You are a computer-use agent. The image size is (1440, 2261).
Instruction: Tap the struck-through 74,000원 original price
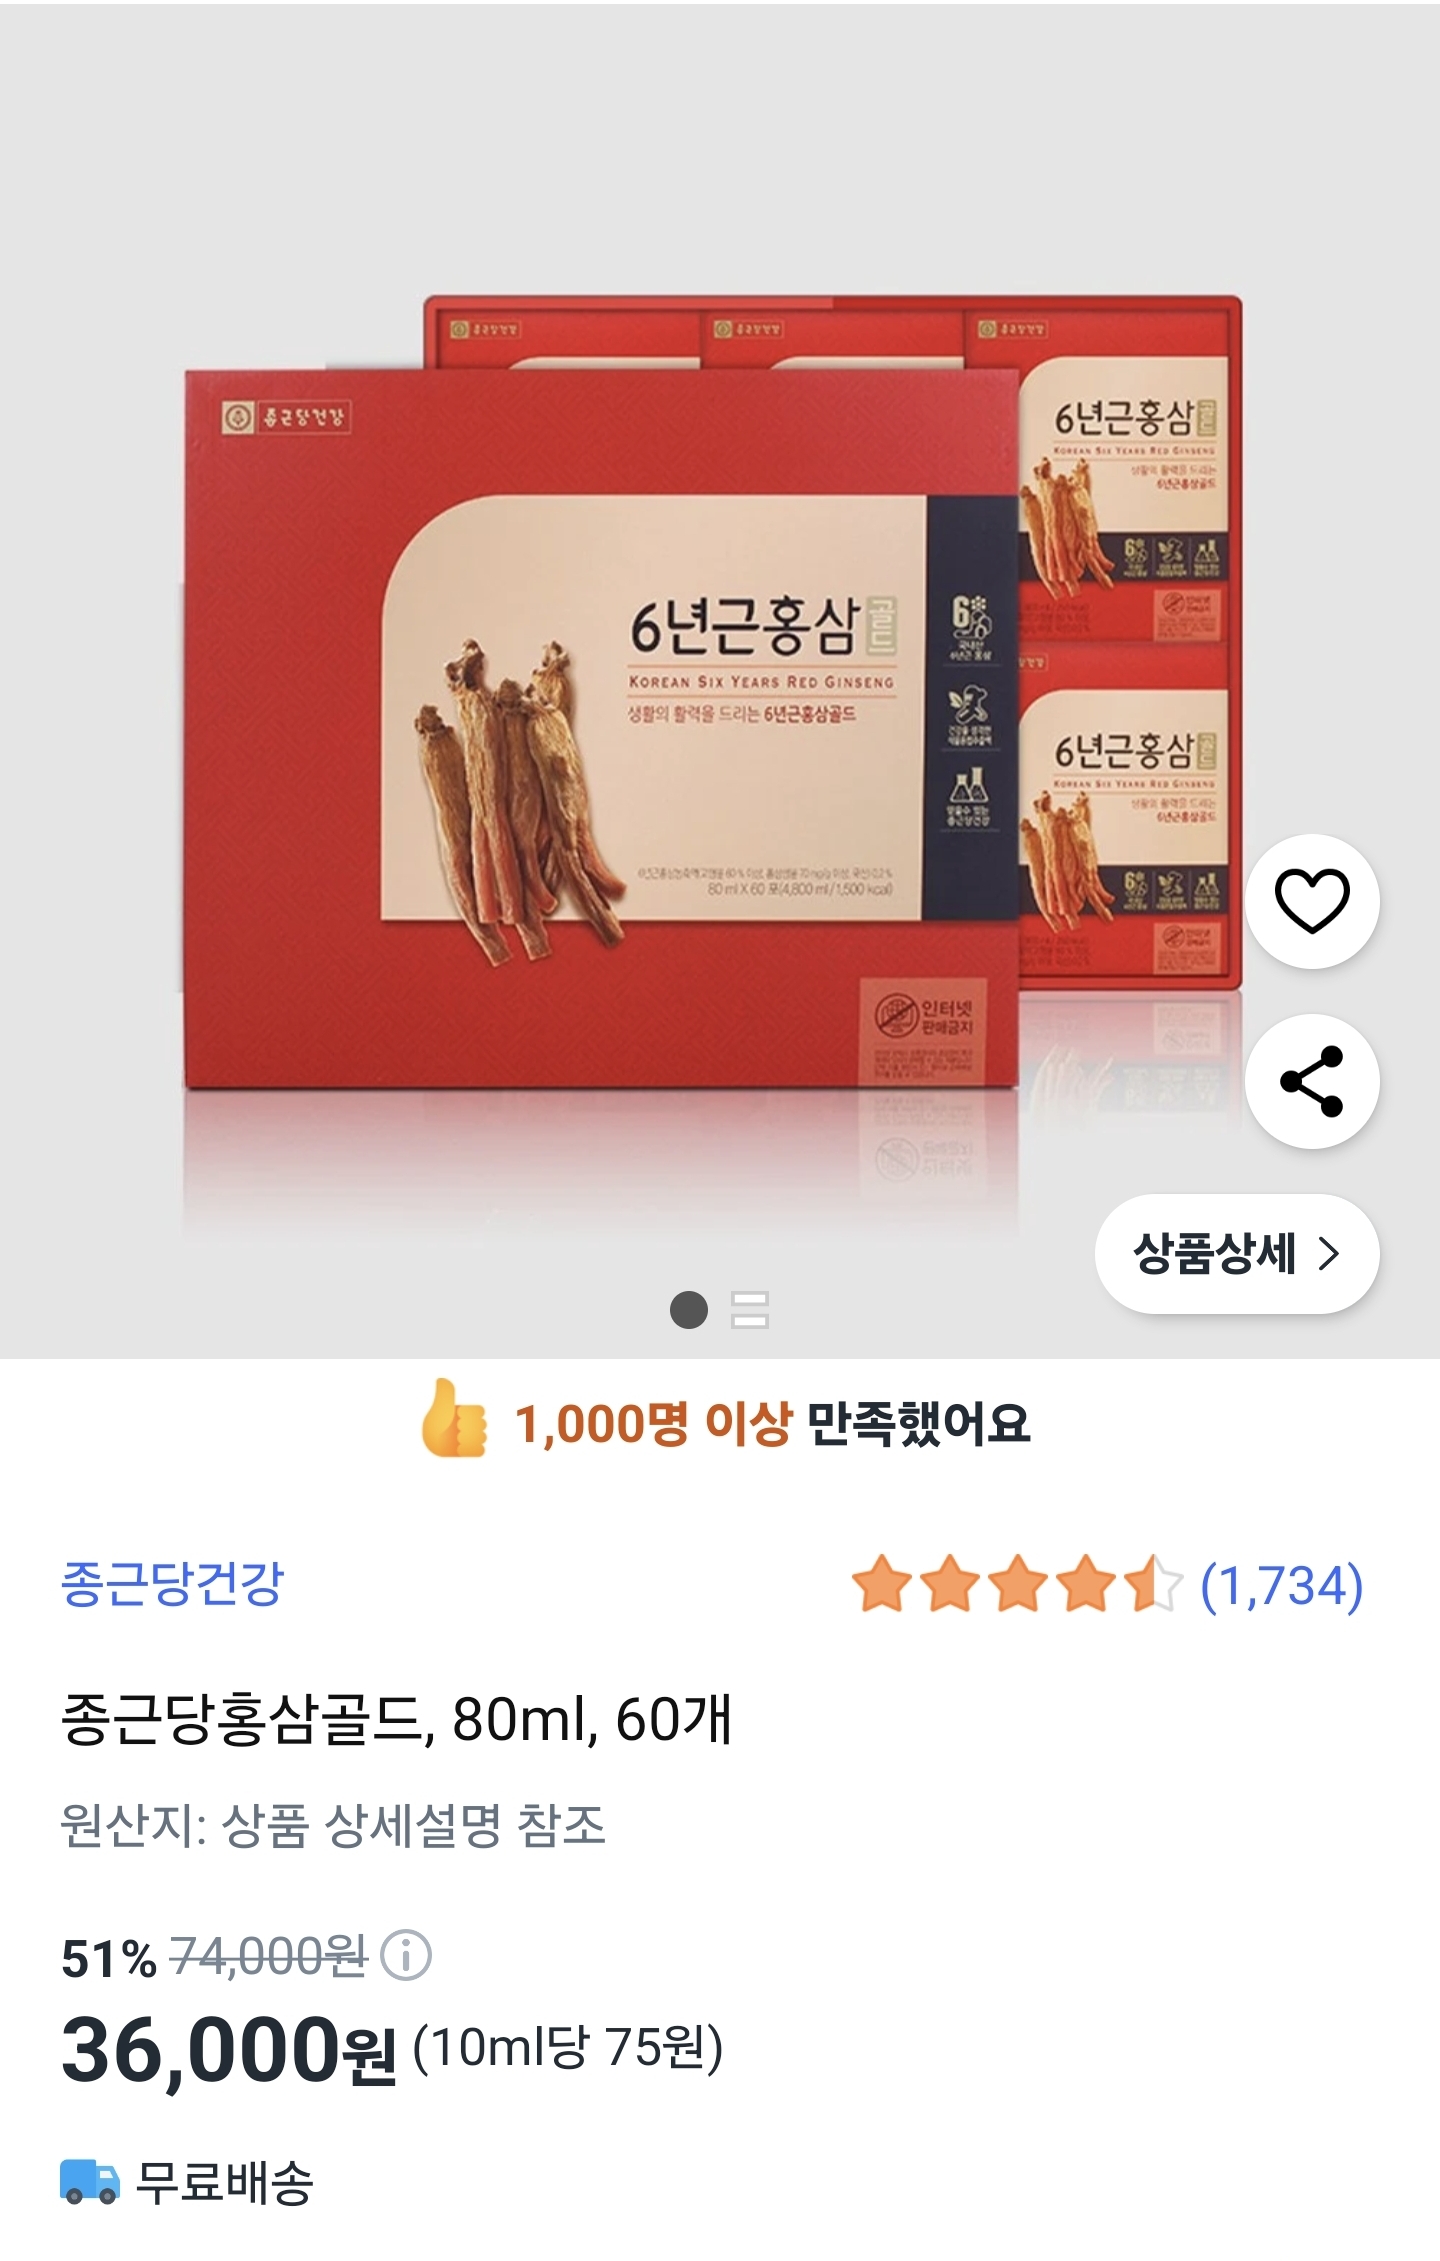pos(270,1956)
